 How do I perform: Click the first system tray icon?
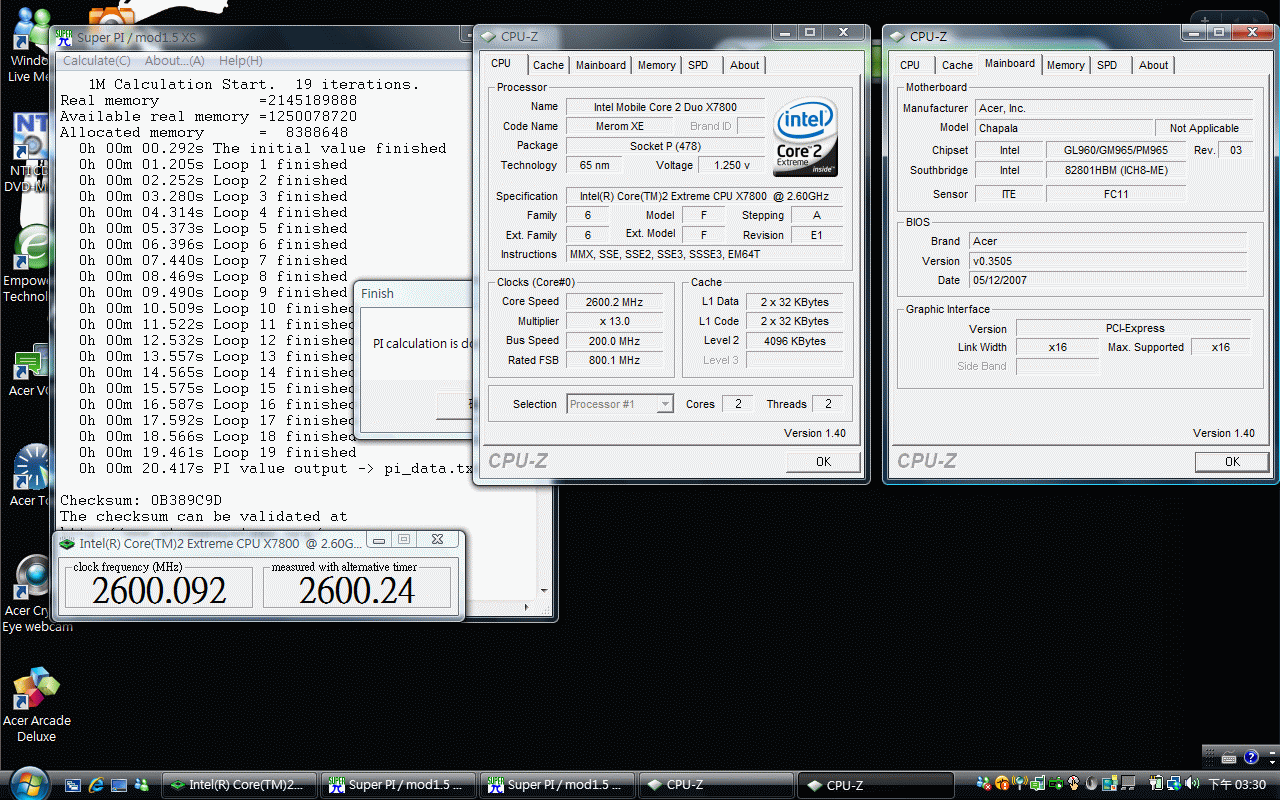click(x=985, y=785)
